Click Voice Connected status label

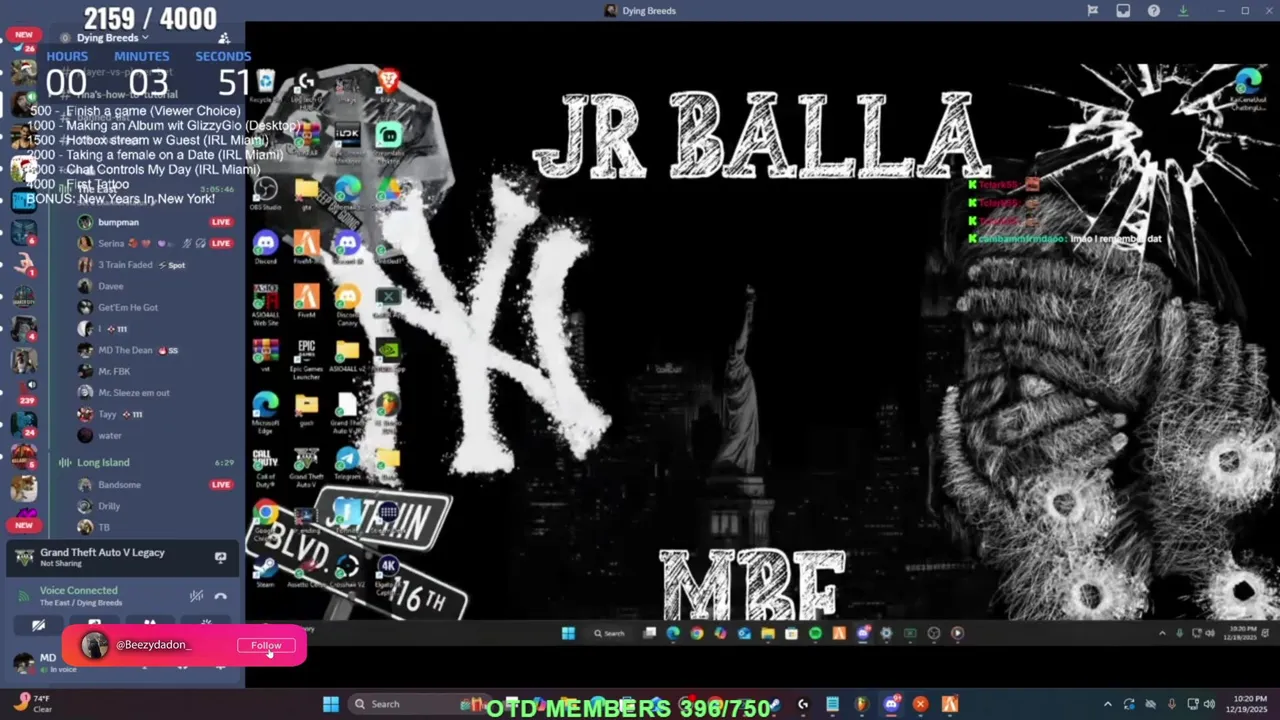tap(78, 591)
